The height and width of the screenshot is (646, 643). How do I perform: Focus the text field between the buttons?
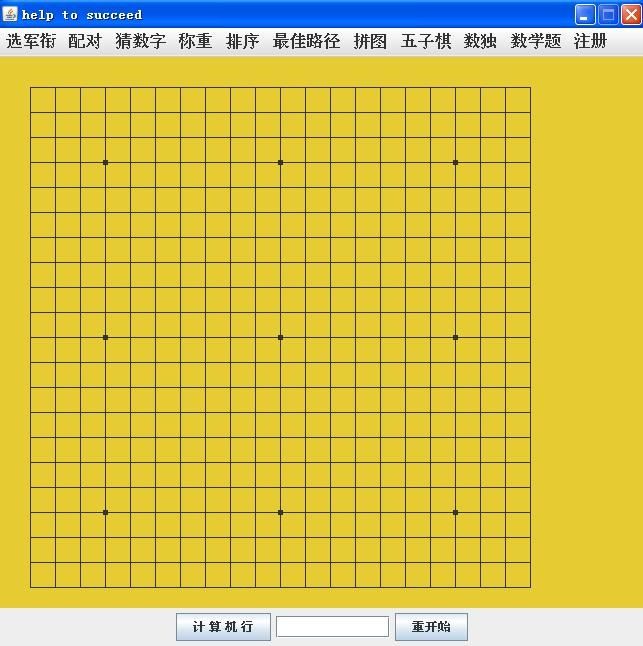(332, 627)
